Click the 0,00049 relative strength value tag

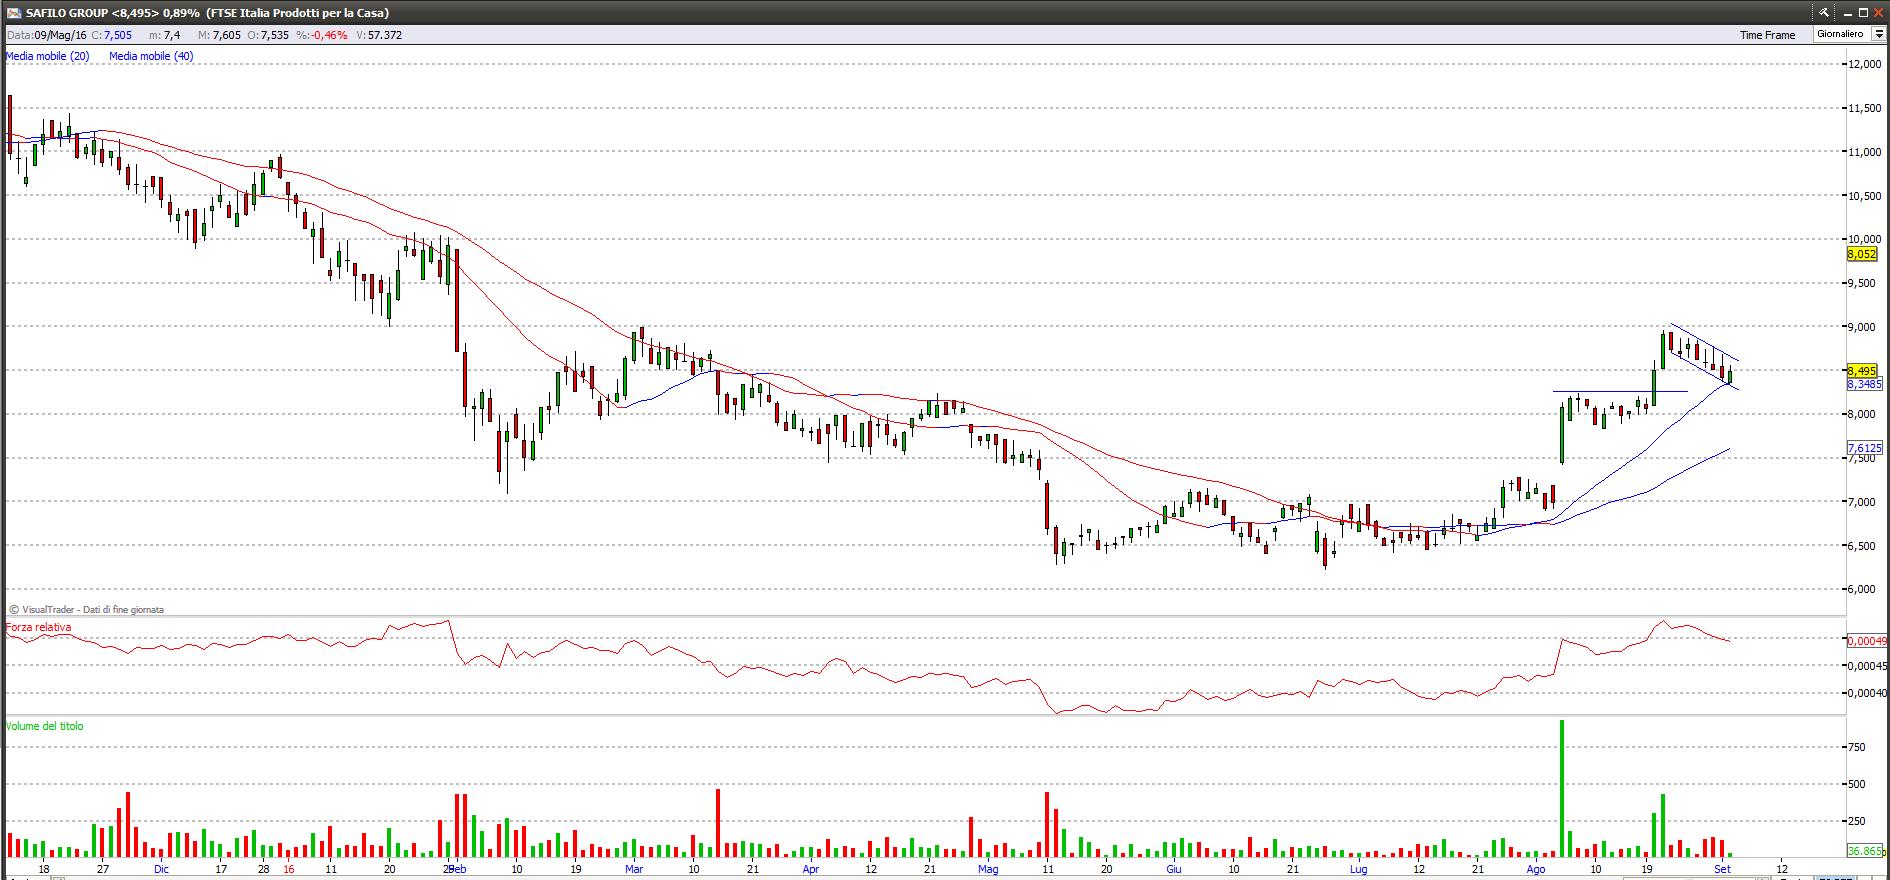tap(1868, 641)
